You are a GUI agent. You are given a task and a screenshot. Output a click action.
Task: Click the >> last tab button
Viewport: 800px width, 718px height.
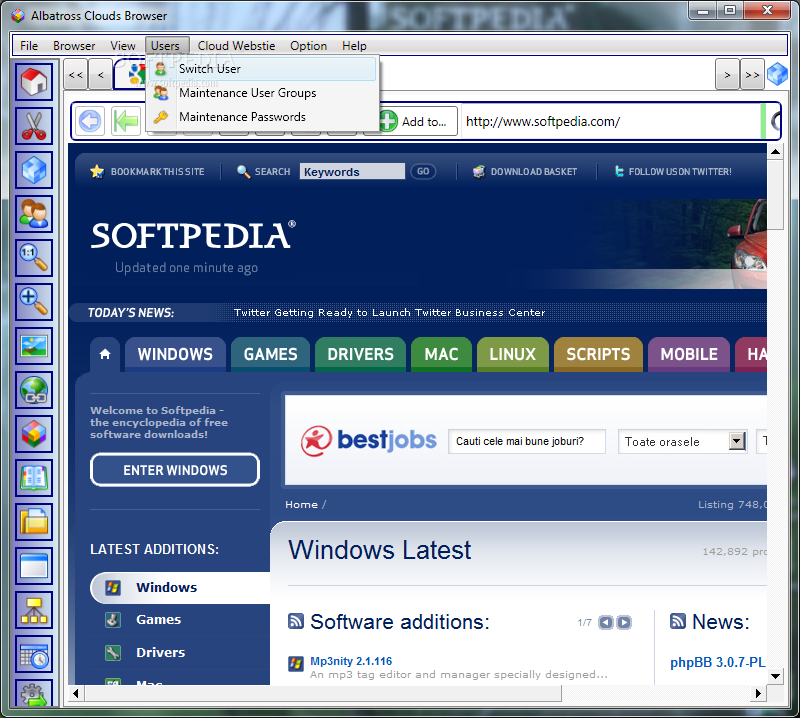tap(752, 75)
